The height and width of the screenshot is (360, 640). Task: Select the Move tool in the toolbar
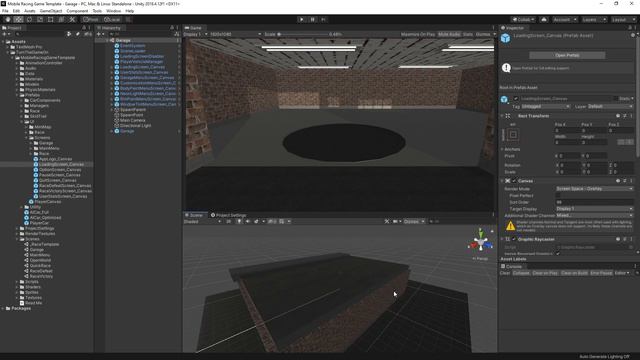point(18,19)
